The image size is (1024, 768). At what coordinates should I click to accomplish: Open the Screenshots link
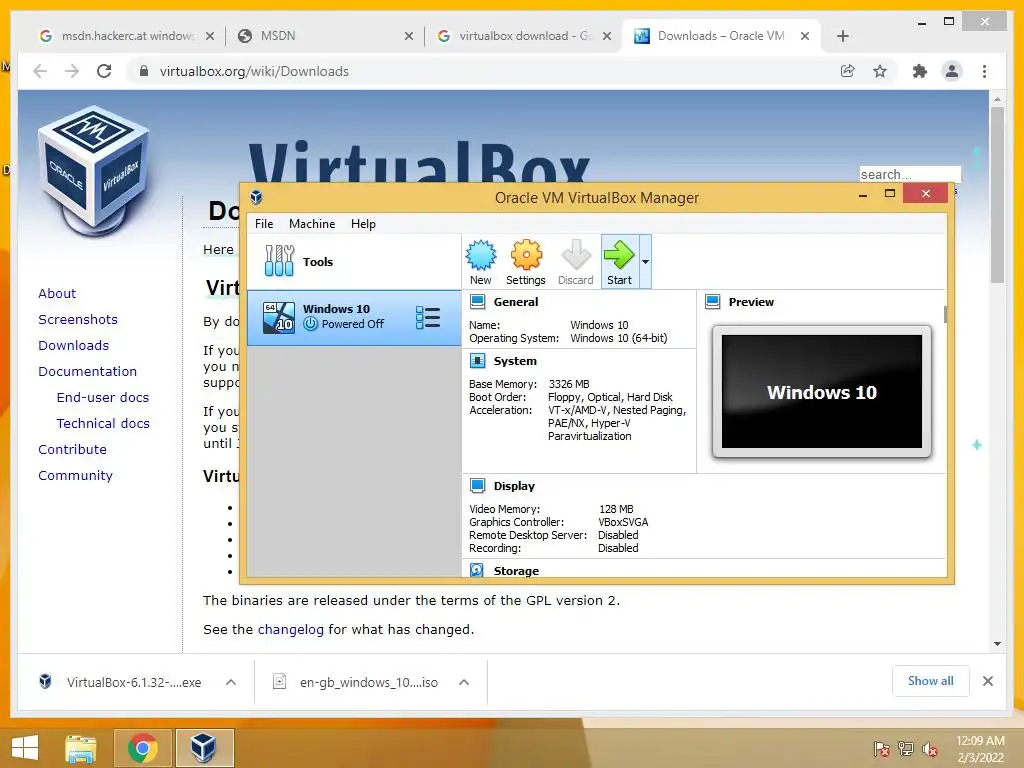click(x=78, y=319)
